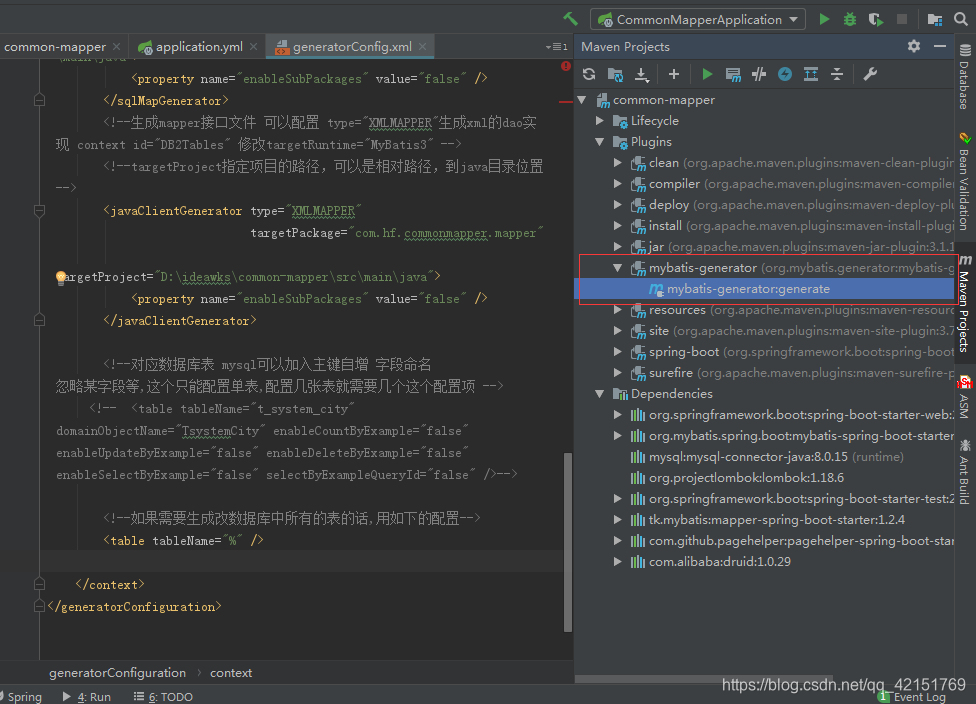Collapse the Plugins node
Screen dimensions: 976x704
[x=599, y=142]
